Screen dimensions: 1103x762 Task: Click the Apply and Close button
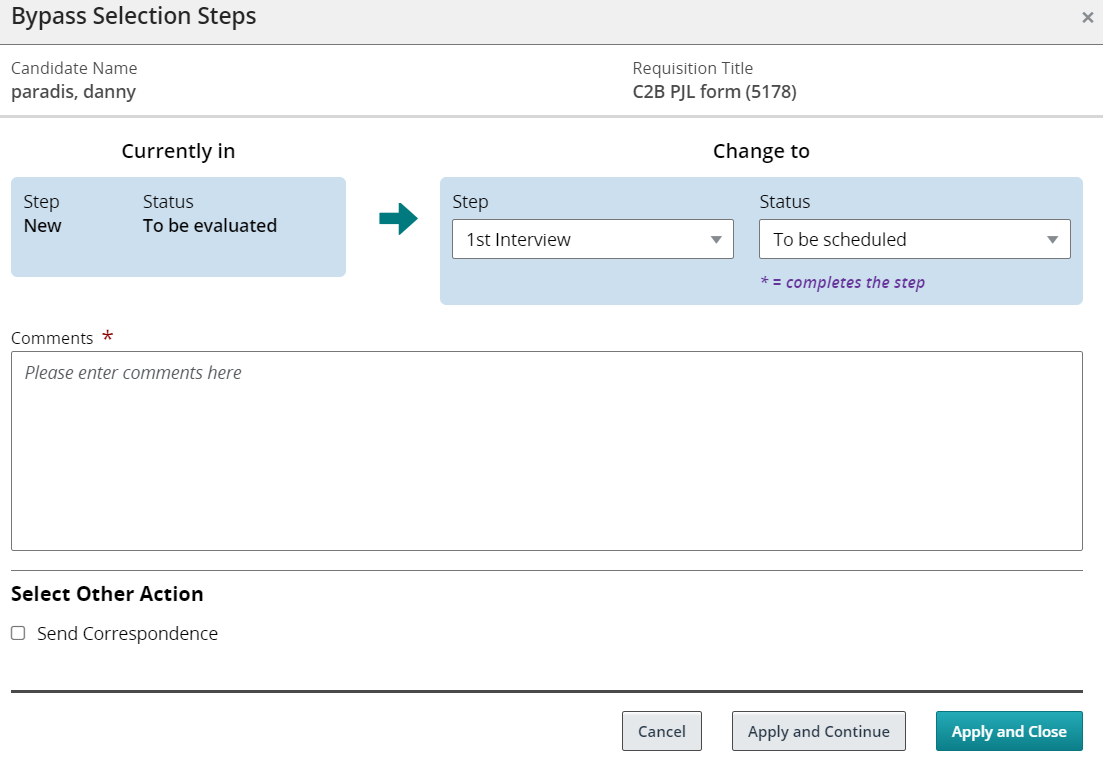point(1008,731)
